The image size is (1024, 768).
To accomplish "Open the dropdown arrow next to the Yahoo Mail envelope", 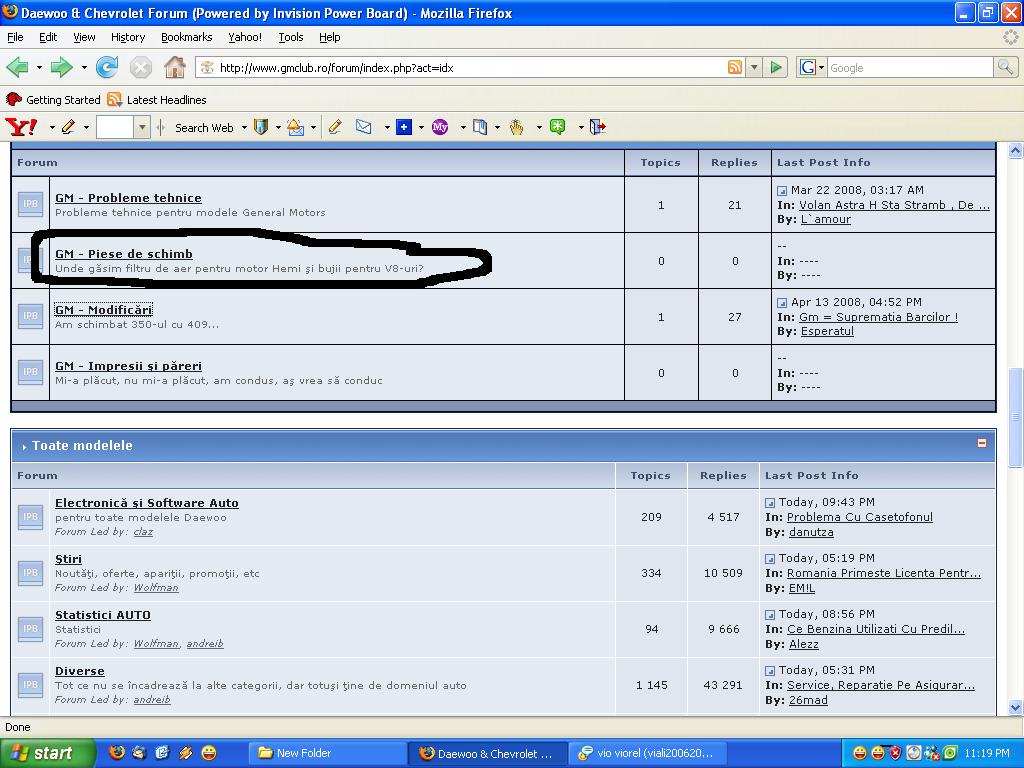I will pyautogui.click(x=387, y=127).
